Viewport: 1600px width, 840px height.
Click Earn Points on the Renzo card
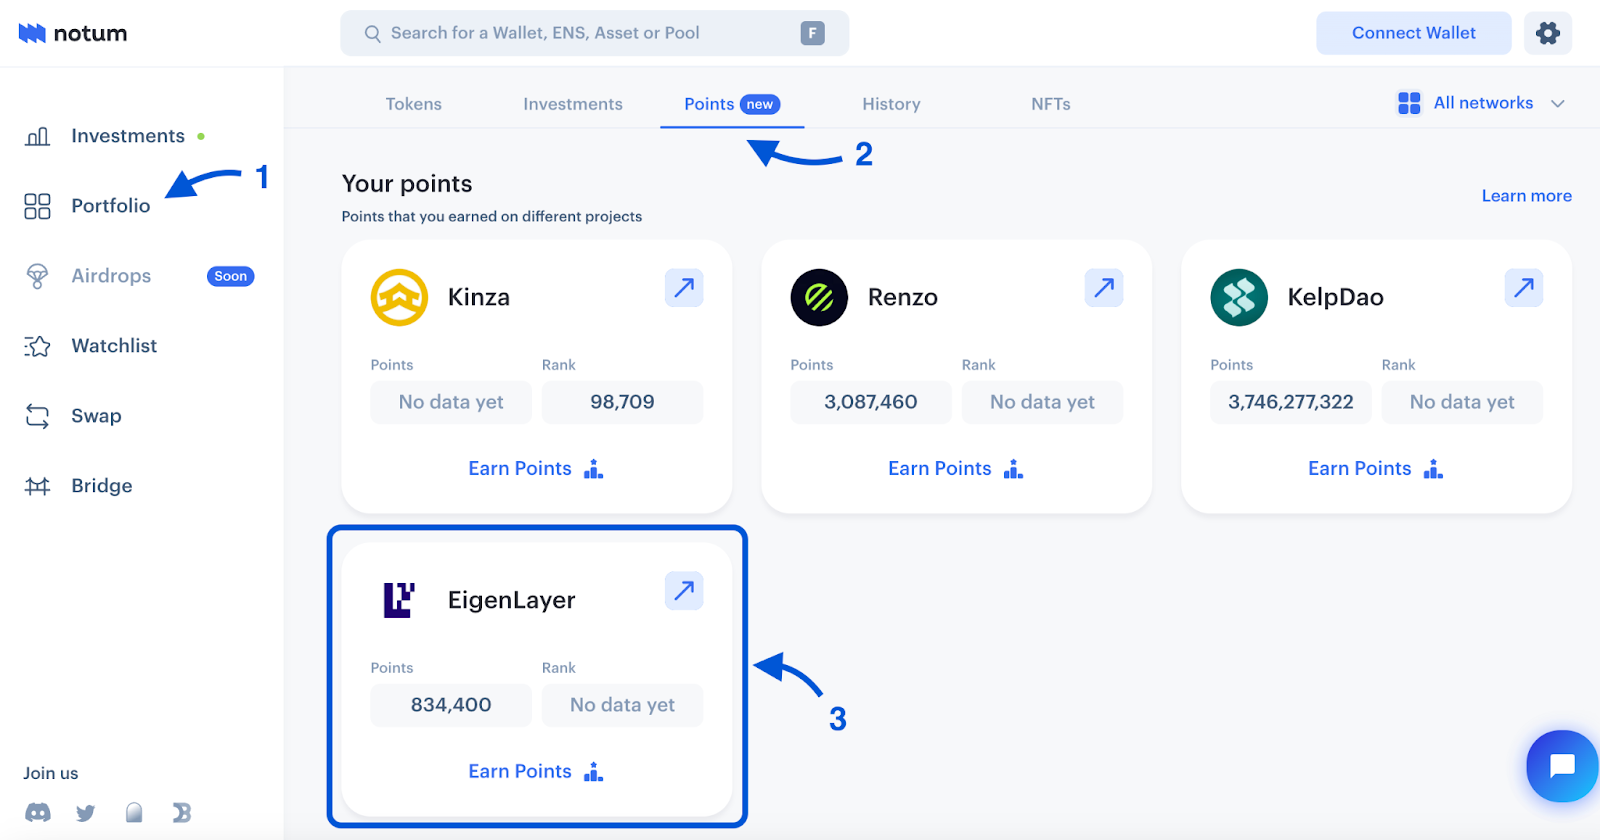coord(955,469)
